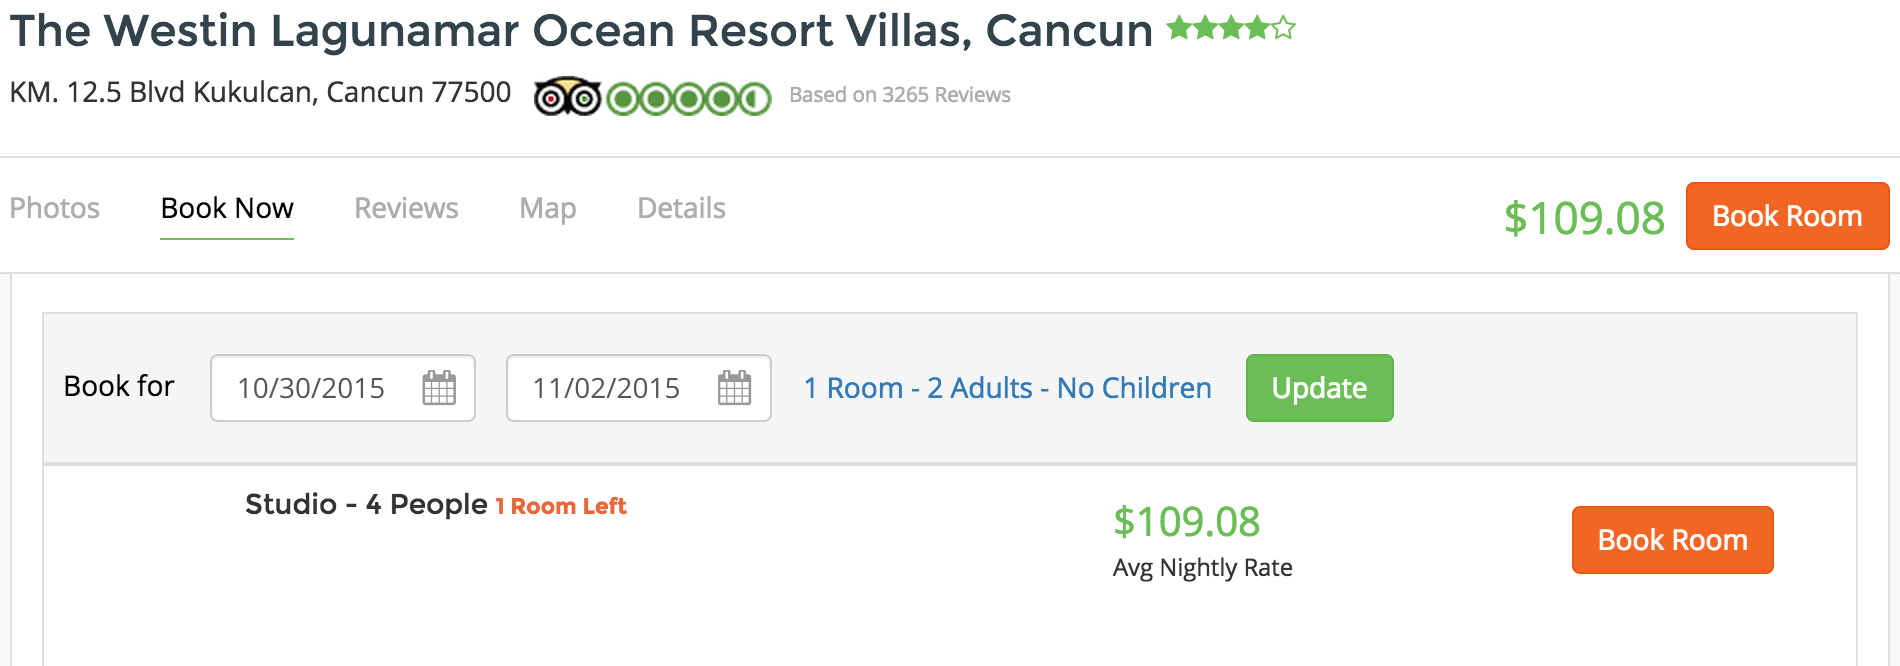Stay on the Book Now tab
This screenshot has width=1900, height=666.
(227, 208)
